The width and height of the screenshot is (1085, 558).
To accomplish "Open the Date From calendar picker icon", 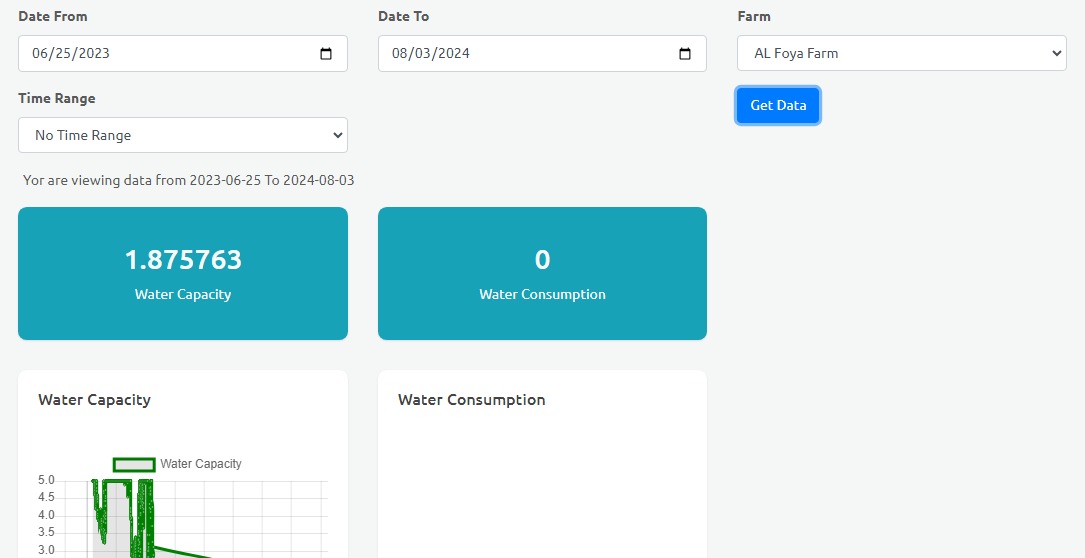I will point(326,54).
